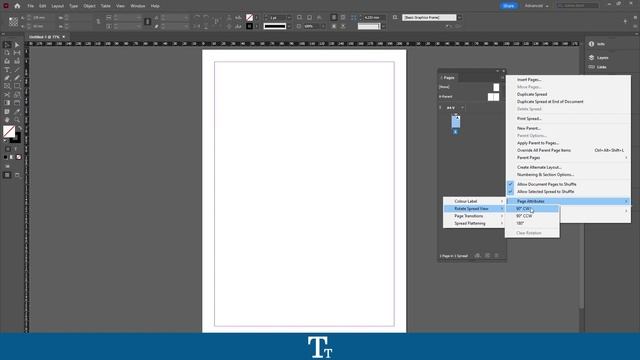Select page 1 thumbnail in Pages panel

pos(456,122)
